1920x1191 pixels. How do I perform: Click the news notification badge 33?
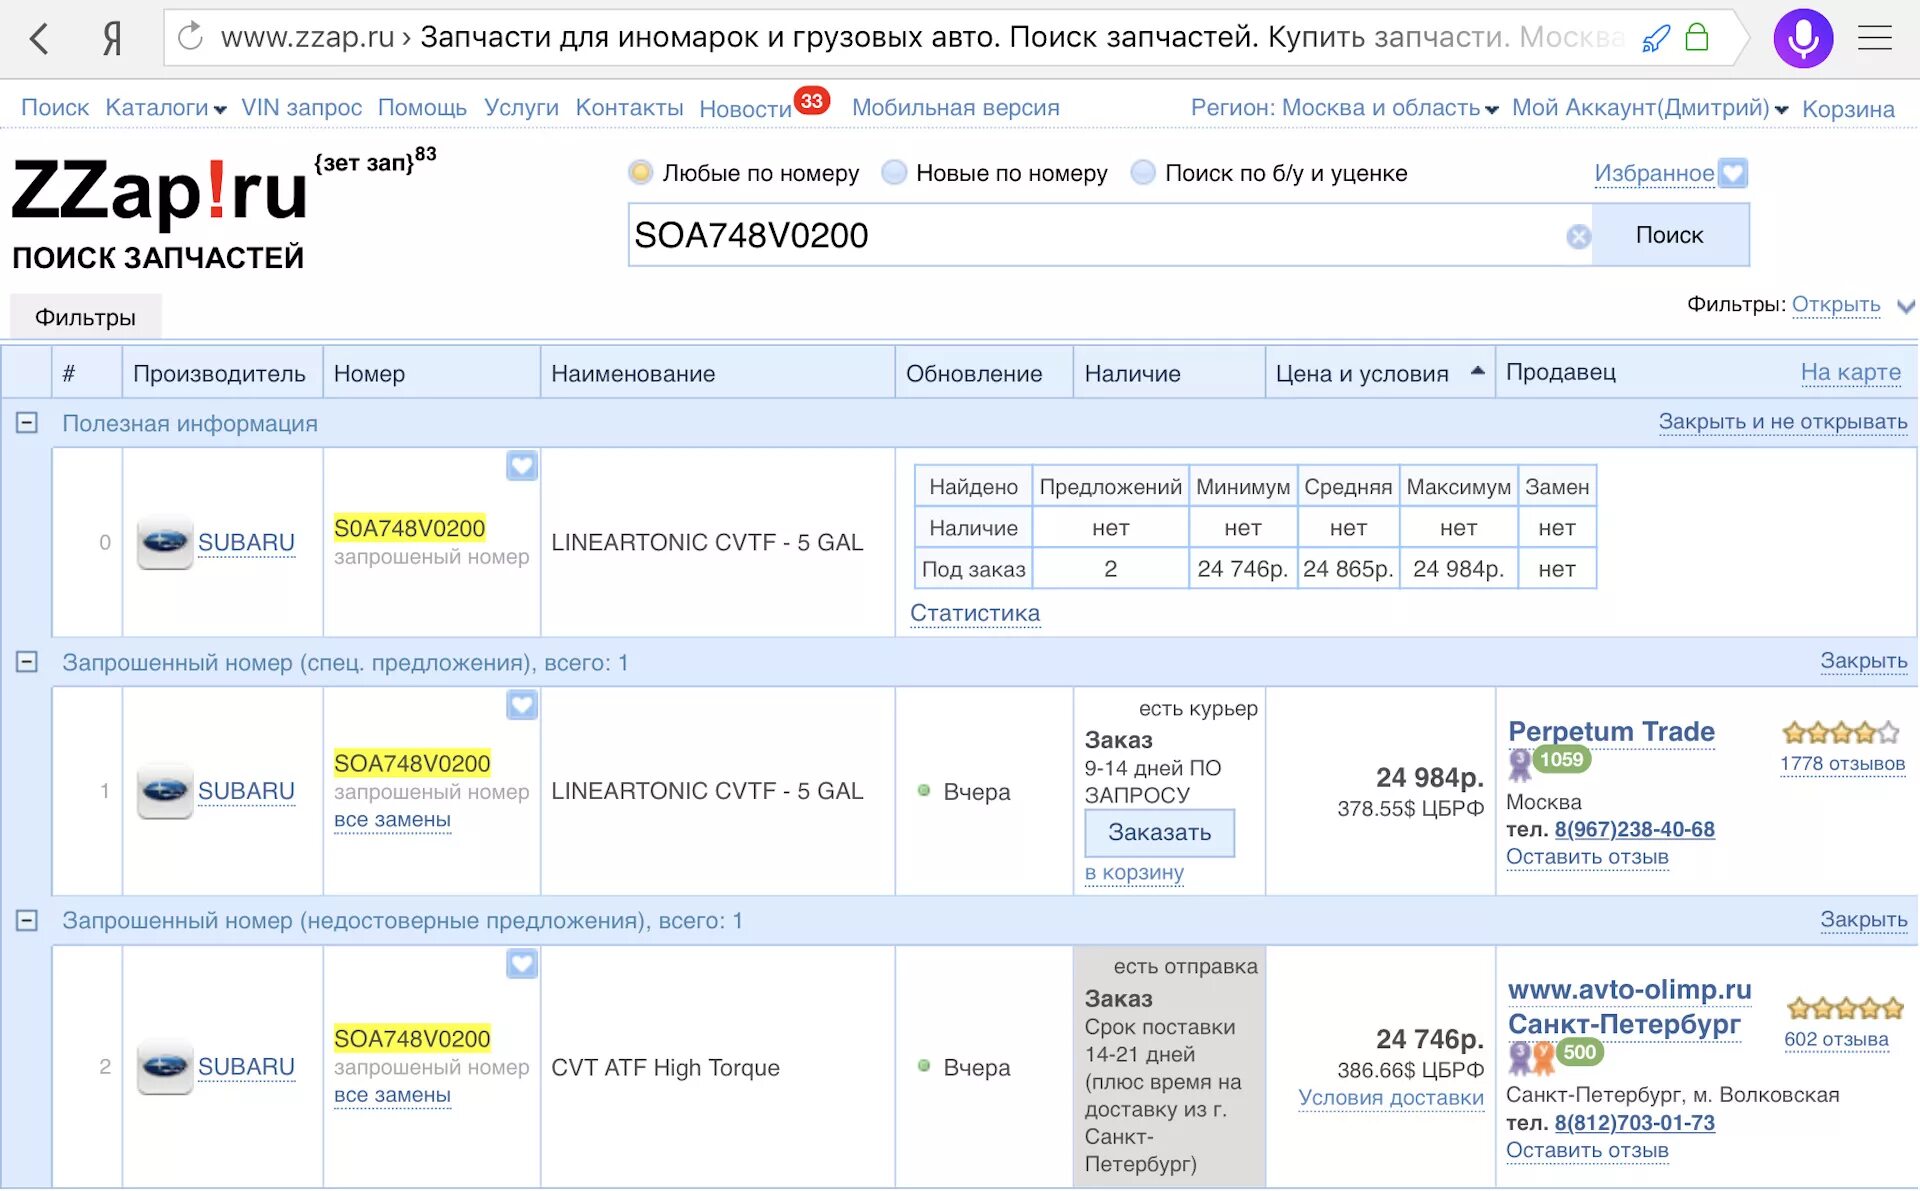coord(812,101)
